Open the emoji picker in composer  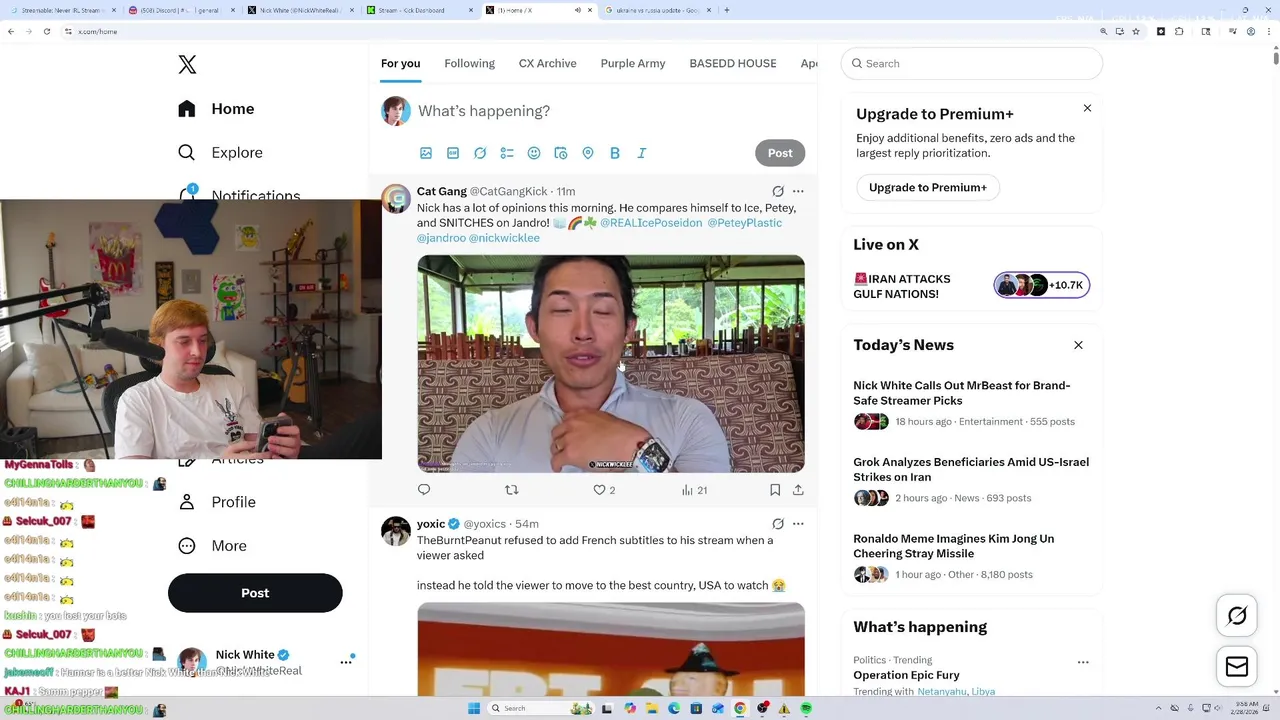(534, 153)
